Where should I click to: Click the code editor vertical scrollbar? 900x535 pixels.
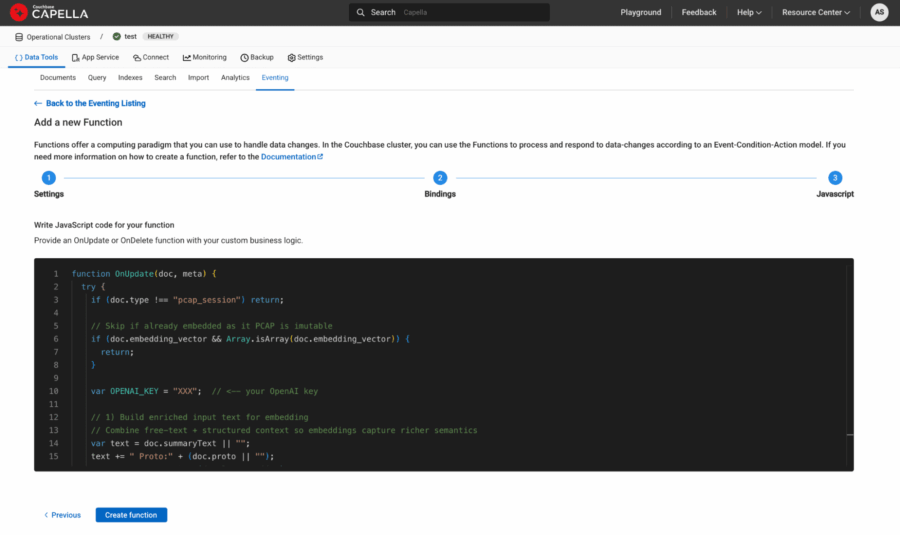(x=849, y=365)
